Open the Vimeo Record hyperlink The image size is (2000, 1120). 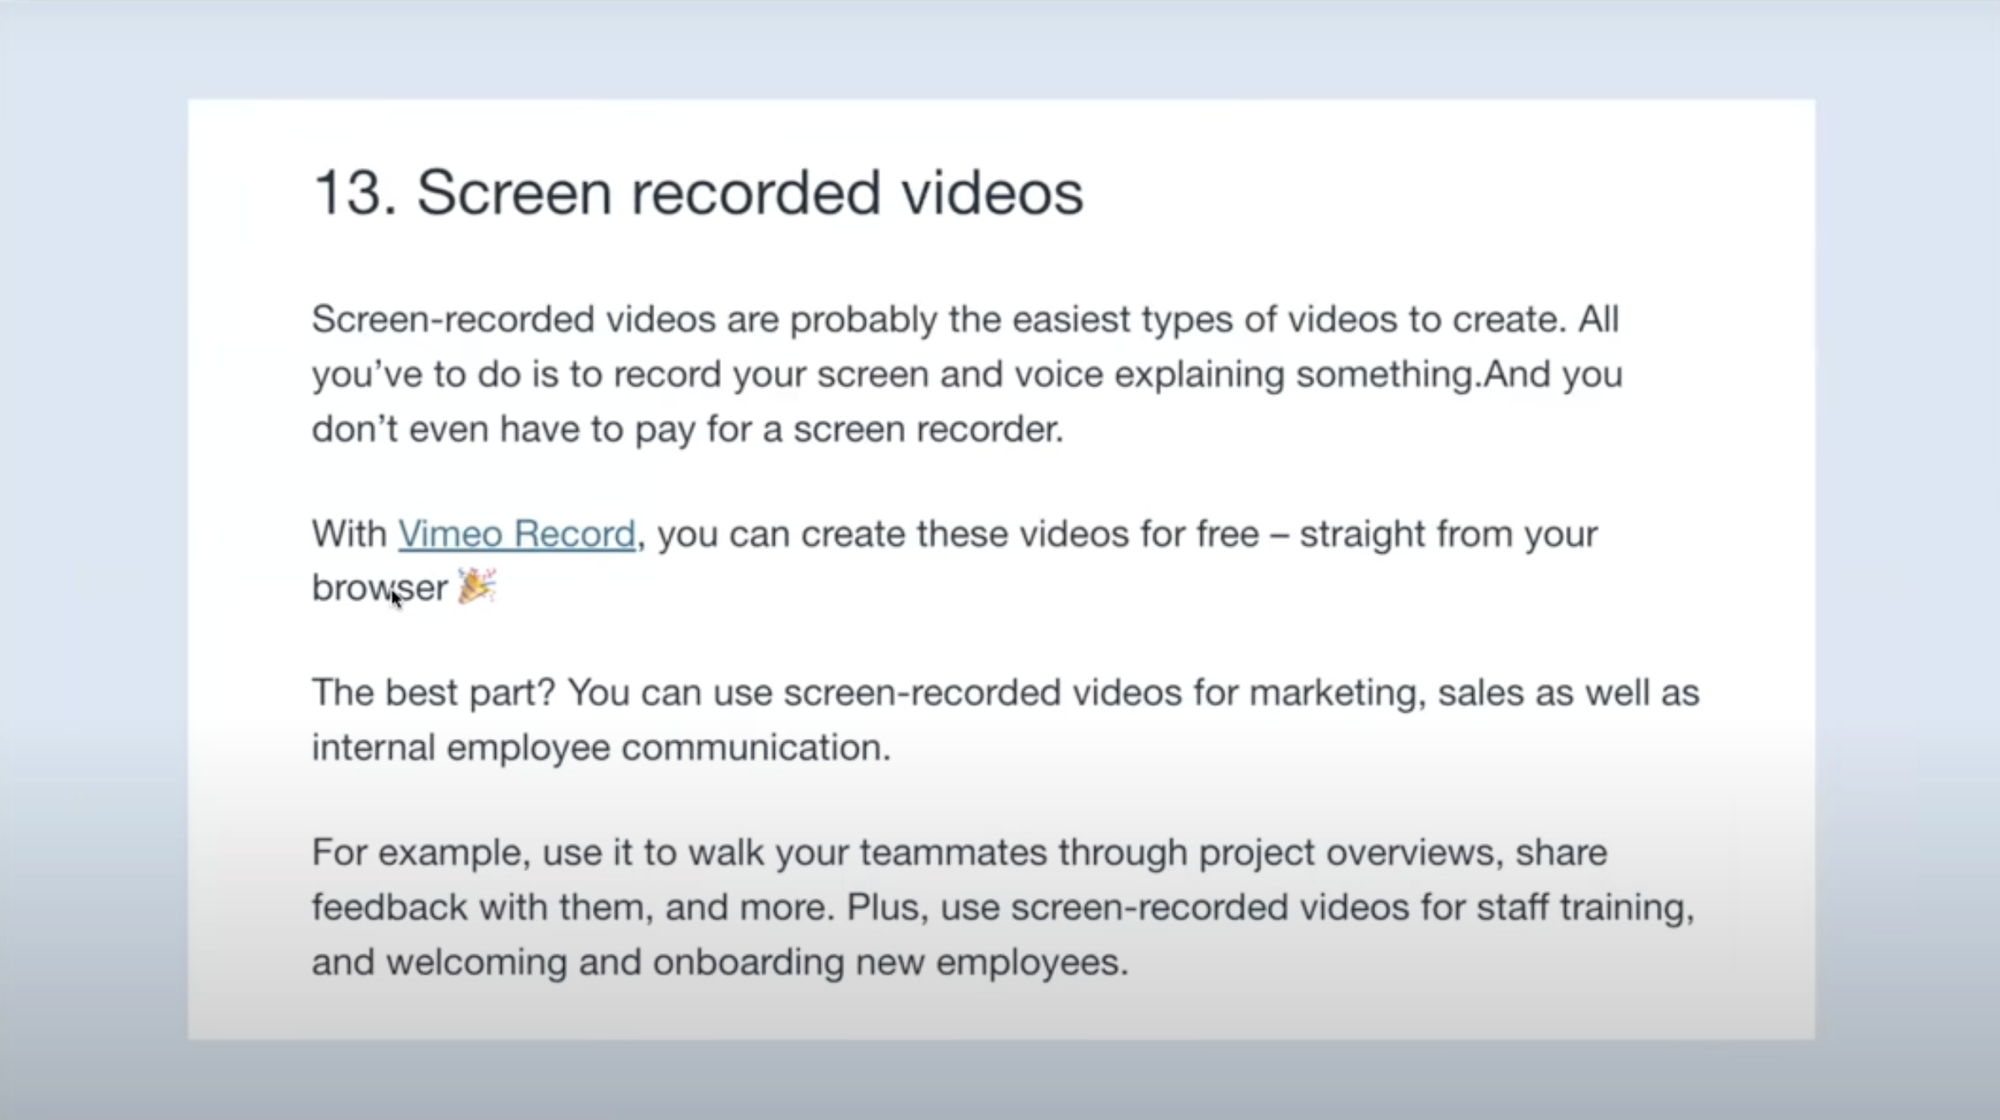[x=516, y=534]
